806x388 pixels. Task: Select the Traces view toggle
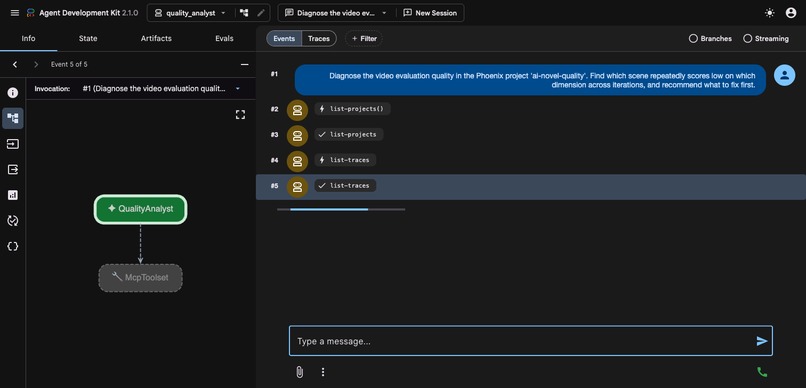click(319, 39)
